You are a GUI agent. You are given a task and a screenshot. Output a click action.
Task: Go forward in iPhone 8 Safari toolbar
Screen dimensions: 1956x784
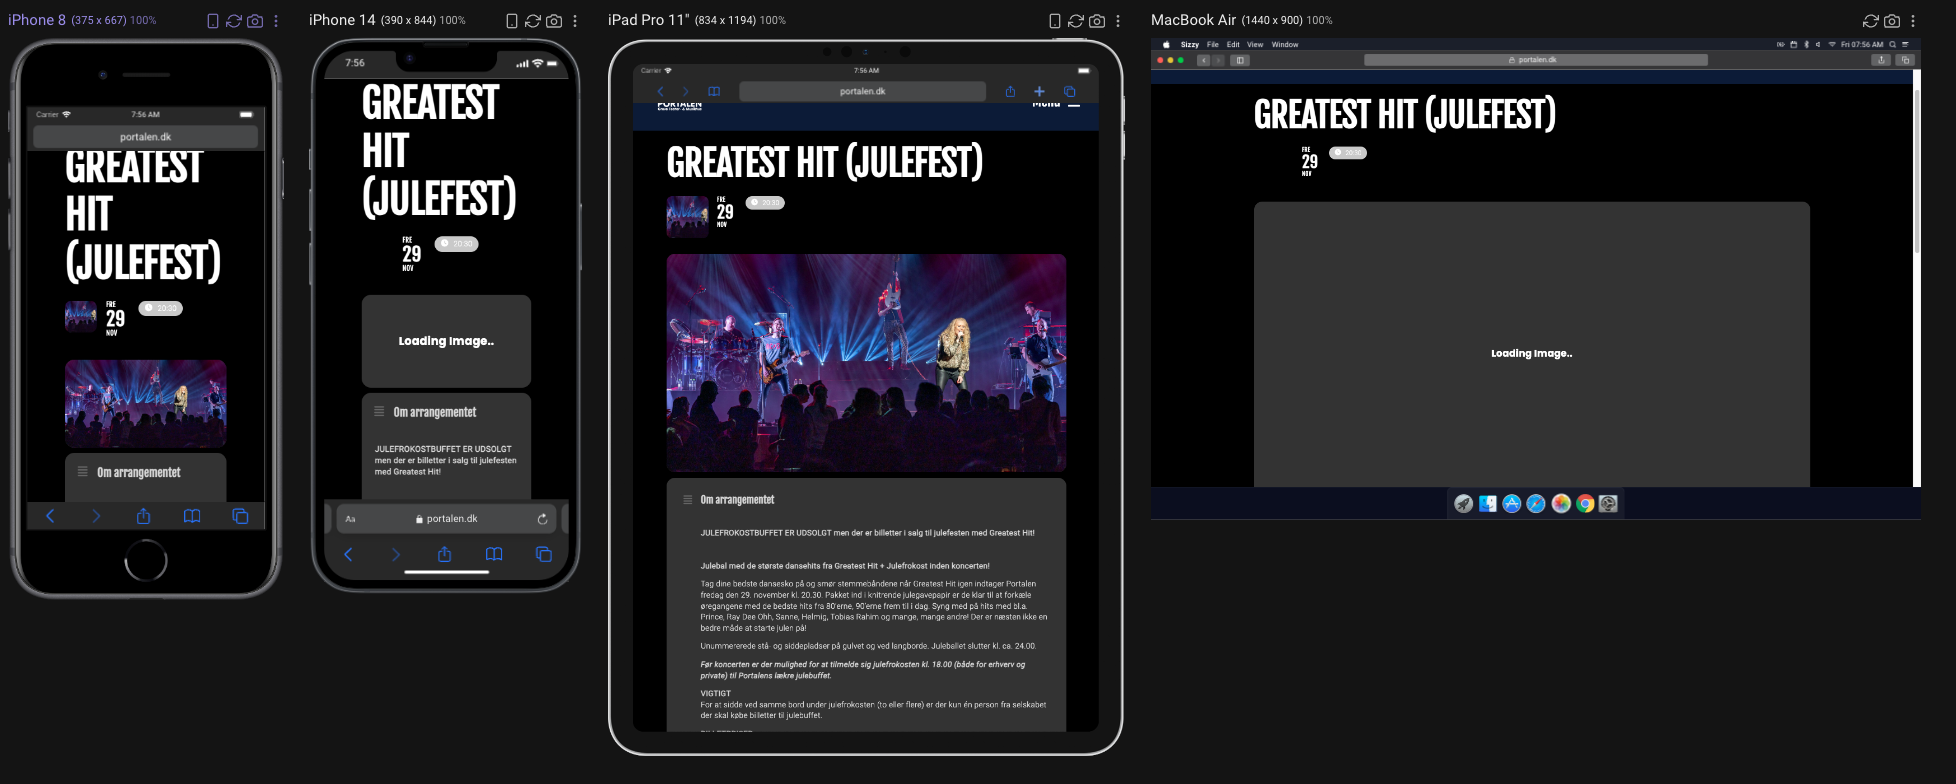96,516
